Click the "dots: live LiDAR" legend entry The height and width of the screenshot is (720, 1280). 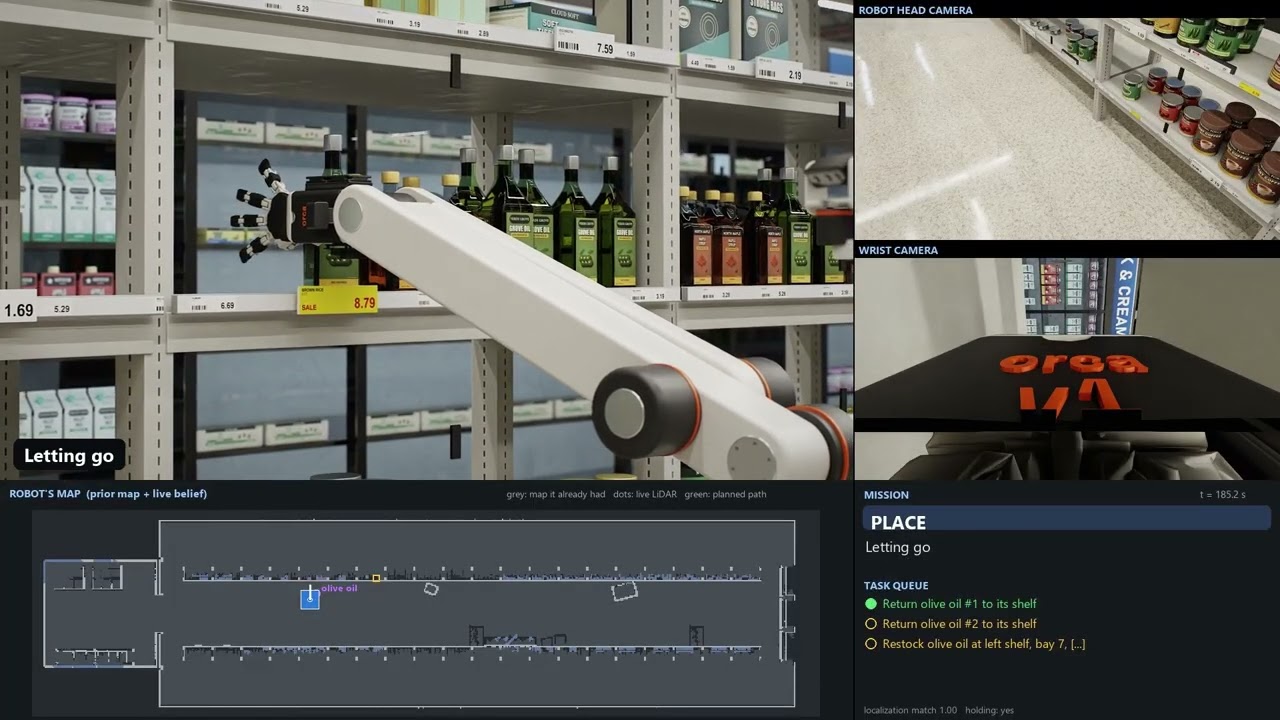pyautogui.click(x=640, y=494)
